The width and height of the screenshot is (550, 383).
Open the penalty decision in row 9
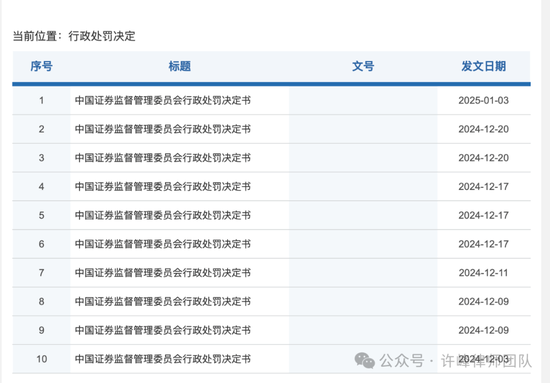[x=163, y=330]
